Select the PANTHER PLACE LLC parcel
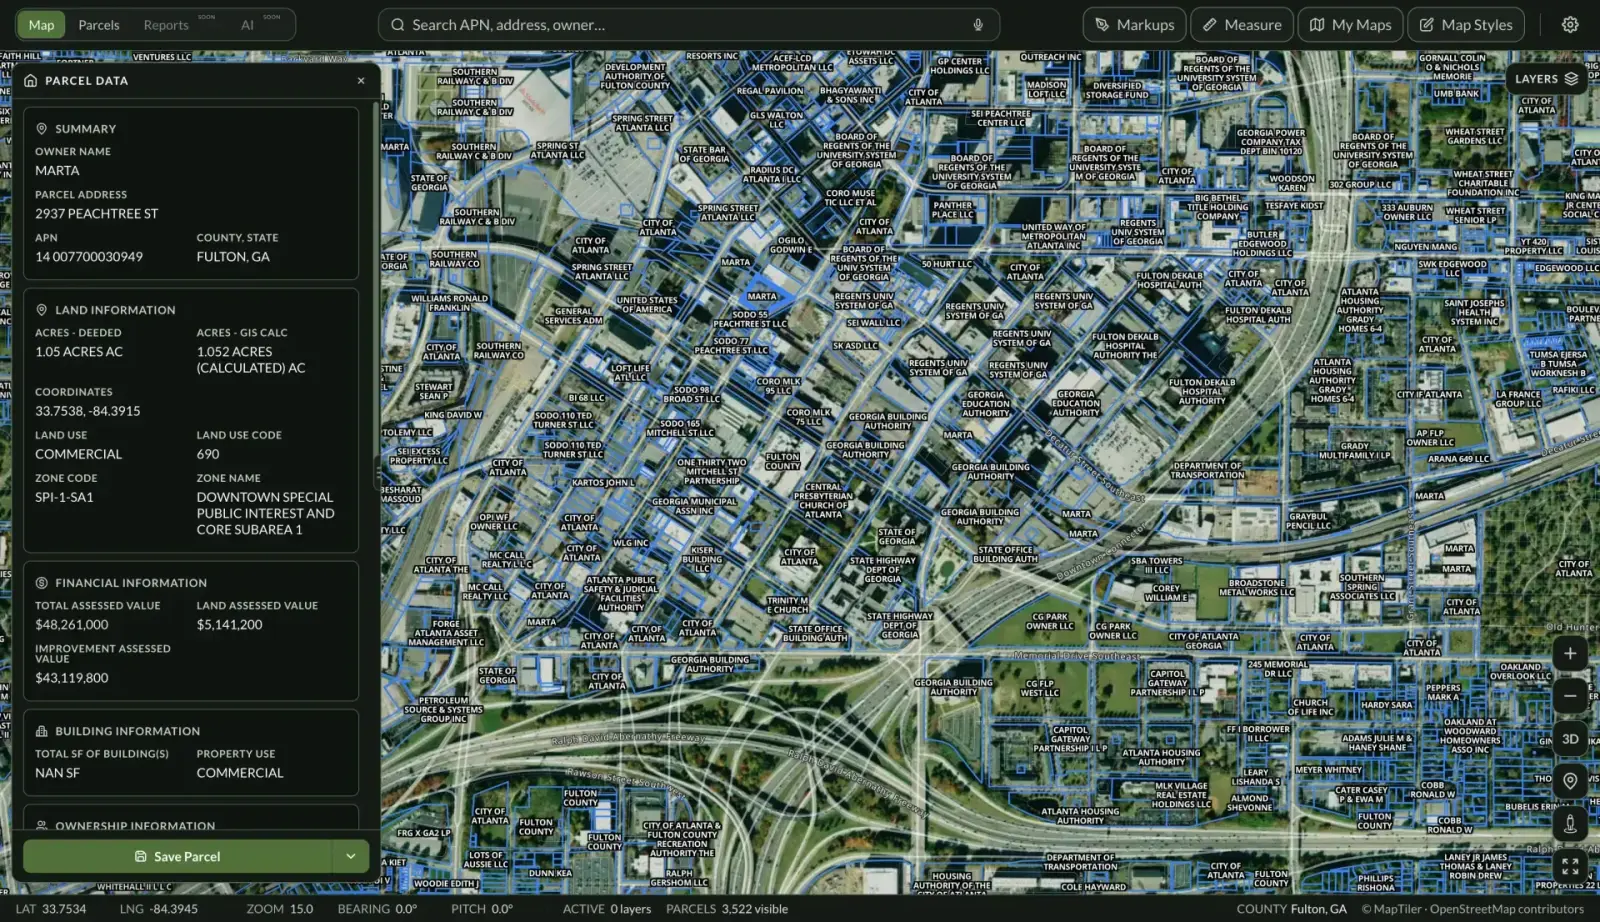Viewport: 1600px width, 922px height. (952, 210)
